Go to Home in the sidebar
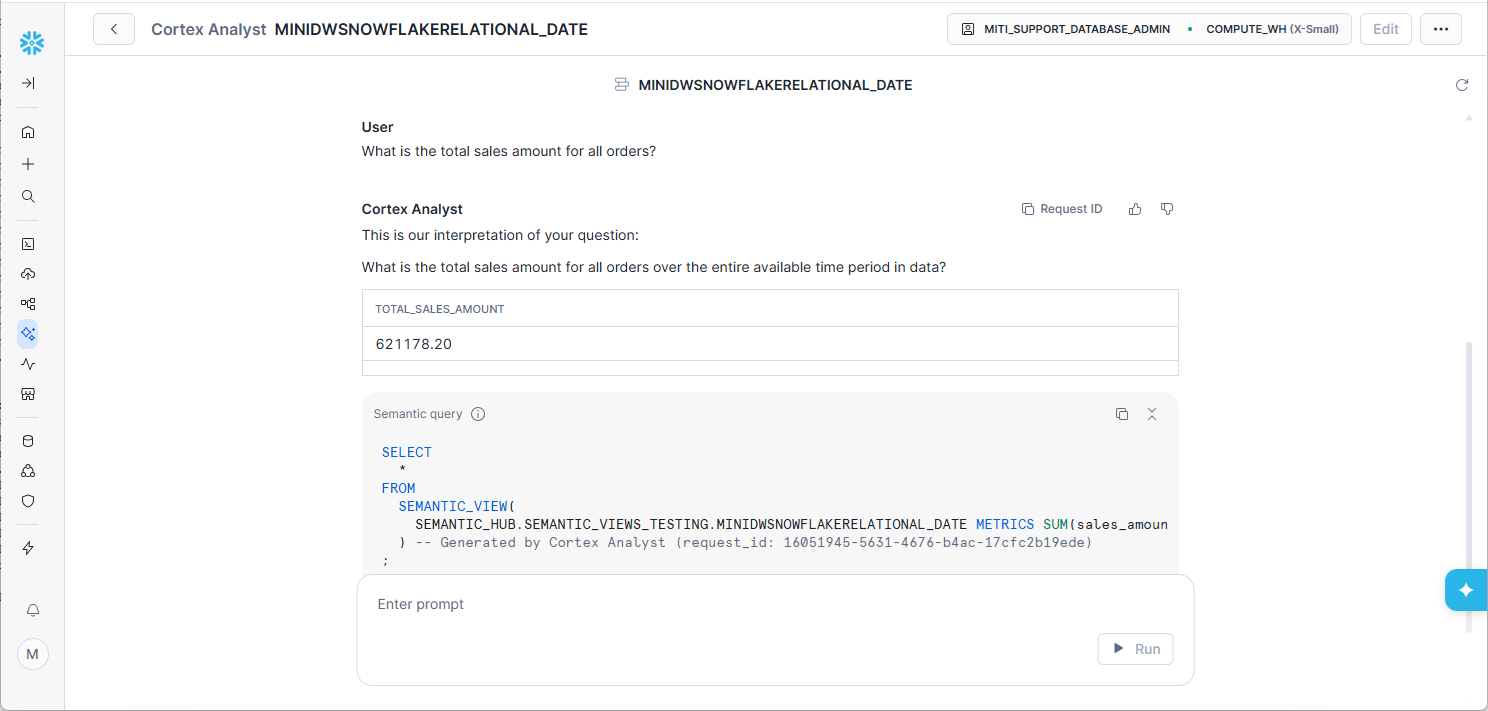1488x711 pixels. pyautogui.click(x=28, y=132)
